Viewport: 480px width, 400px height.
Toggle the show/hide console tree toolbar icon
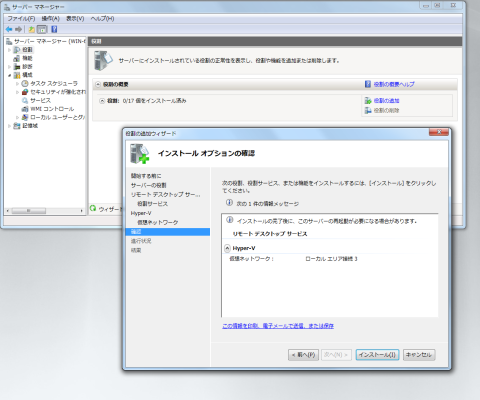pyautogui.click(x=42, y=29)
